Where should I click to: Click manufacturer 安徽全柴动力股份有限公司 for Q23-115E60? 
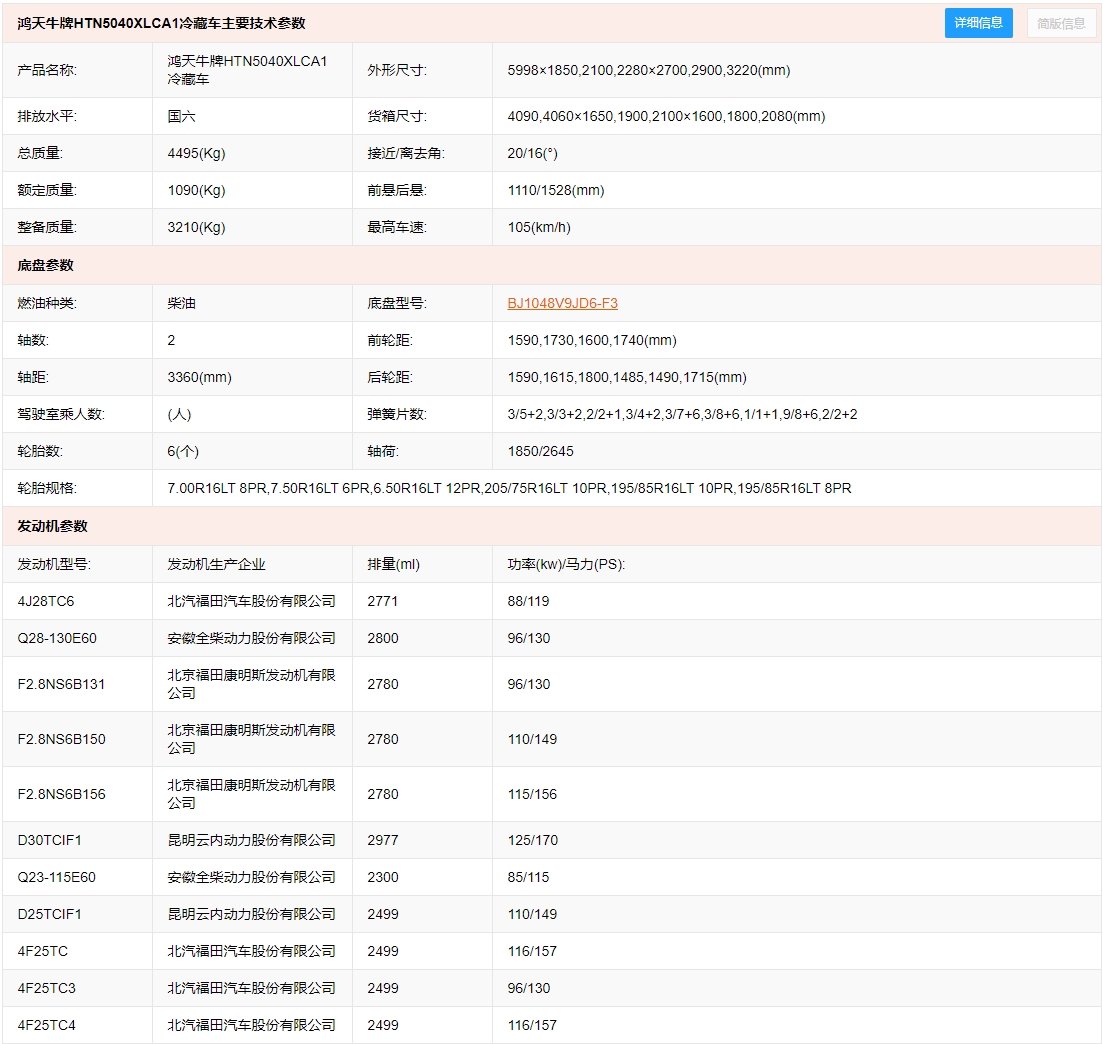251,877
